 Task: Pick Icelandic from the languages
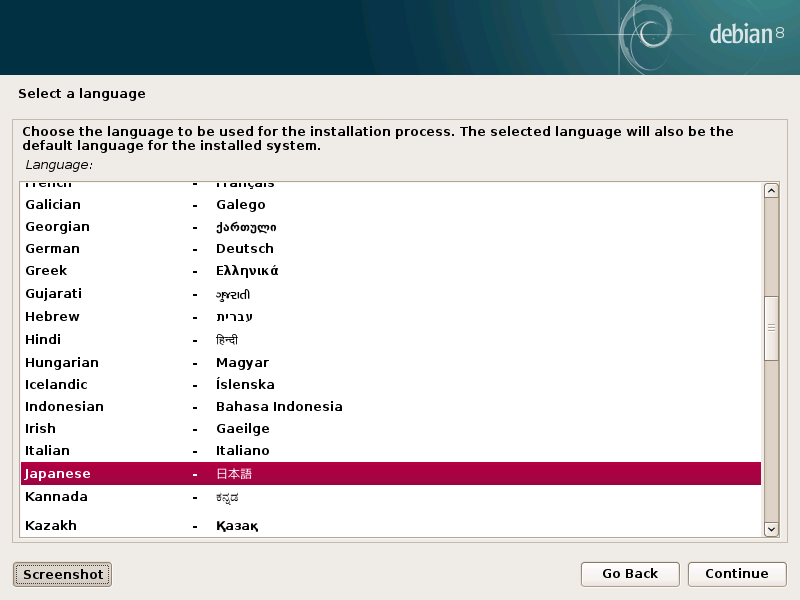56,385
